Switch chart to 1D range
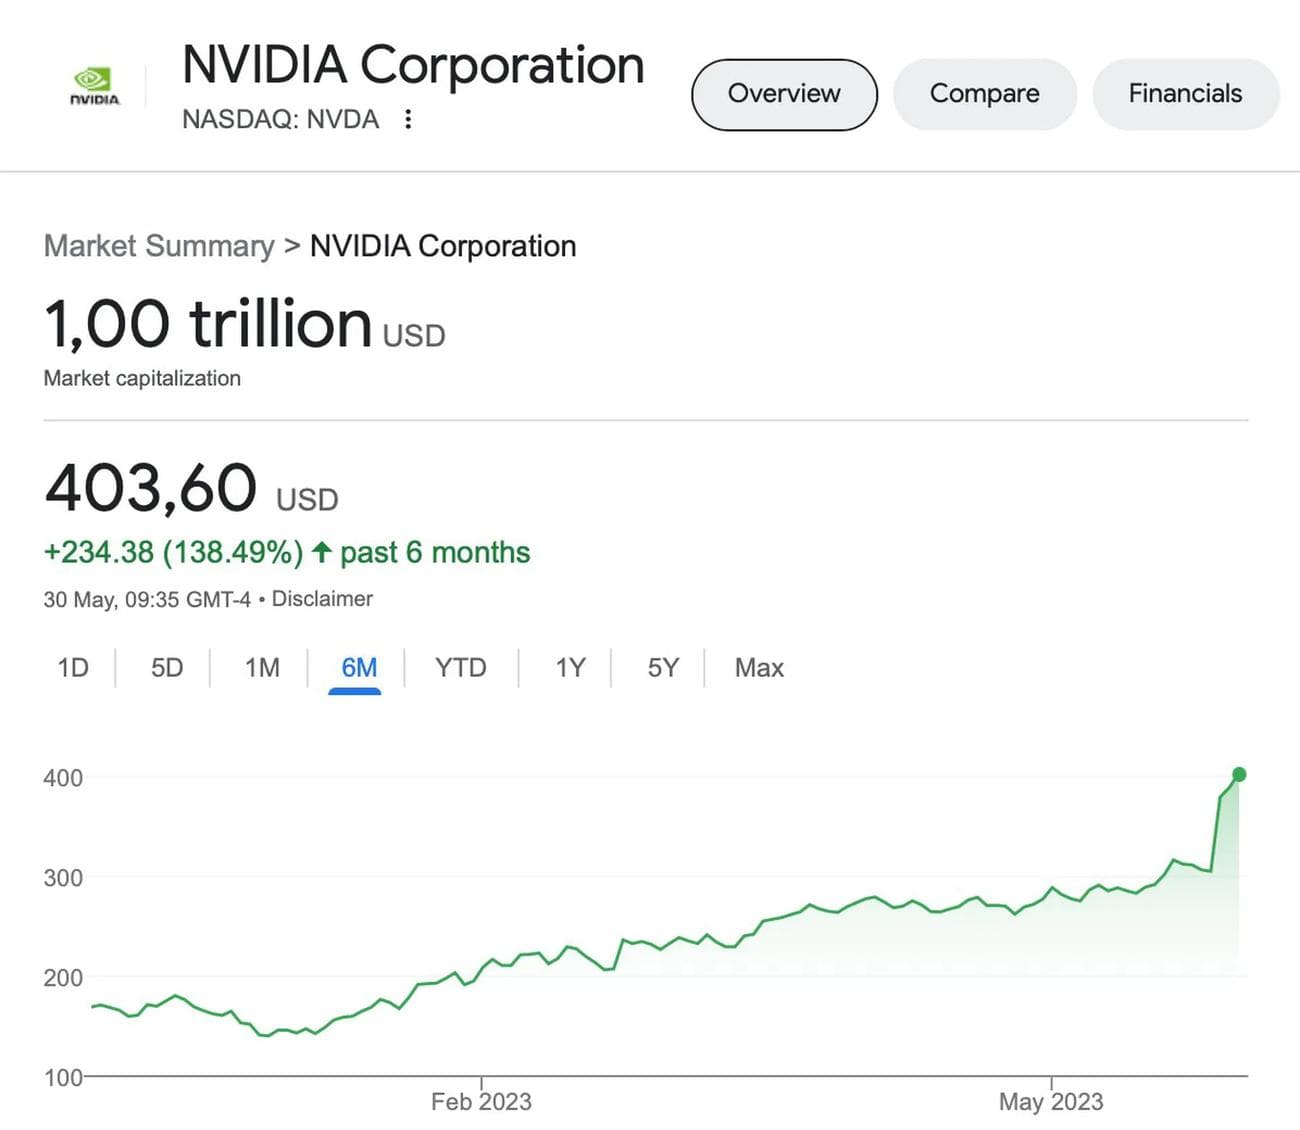Screen dimensions: 1300x1130 tap(72, 667)
